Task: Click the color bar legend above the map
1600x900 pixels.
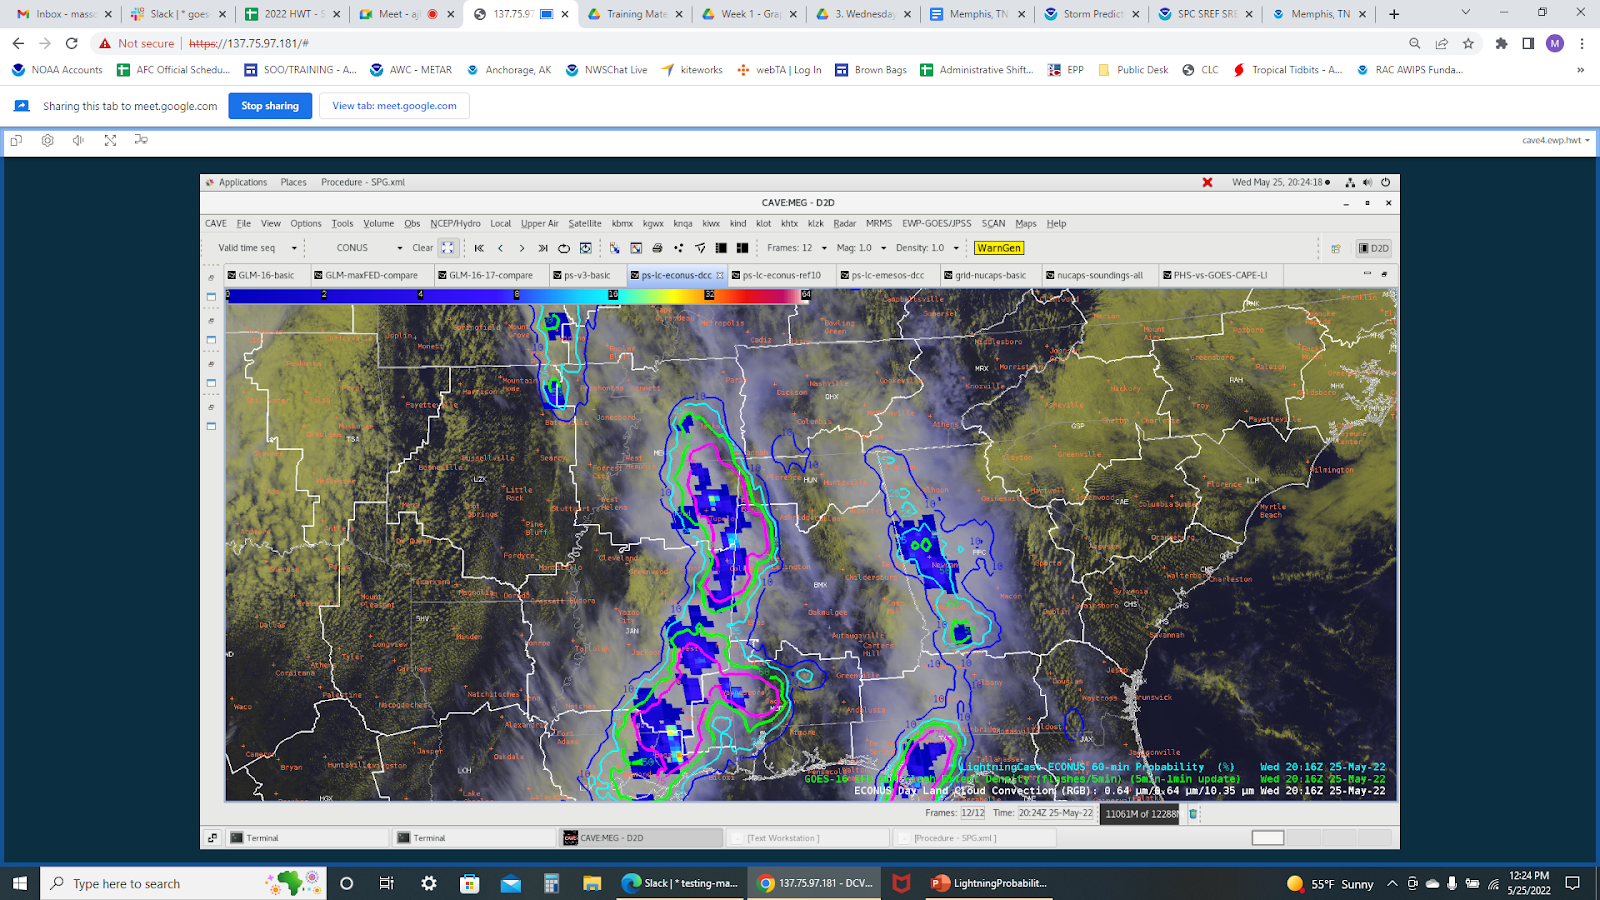Action: 518,295
